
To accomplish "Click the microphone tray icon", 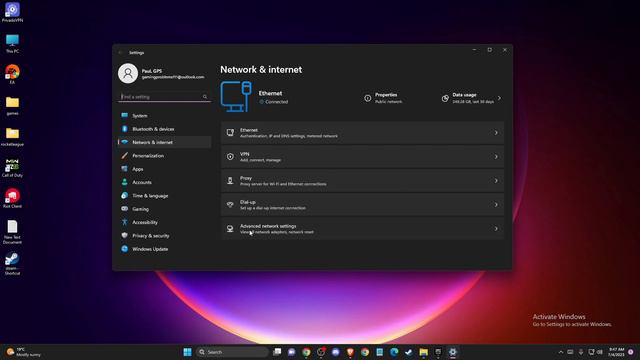I will click(x=581, y=352).
